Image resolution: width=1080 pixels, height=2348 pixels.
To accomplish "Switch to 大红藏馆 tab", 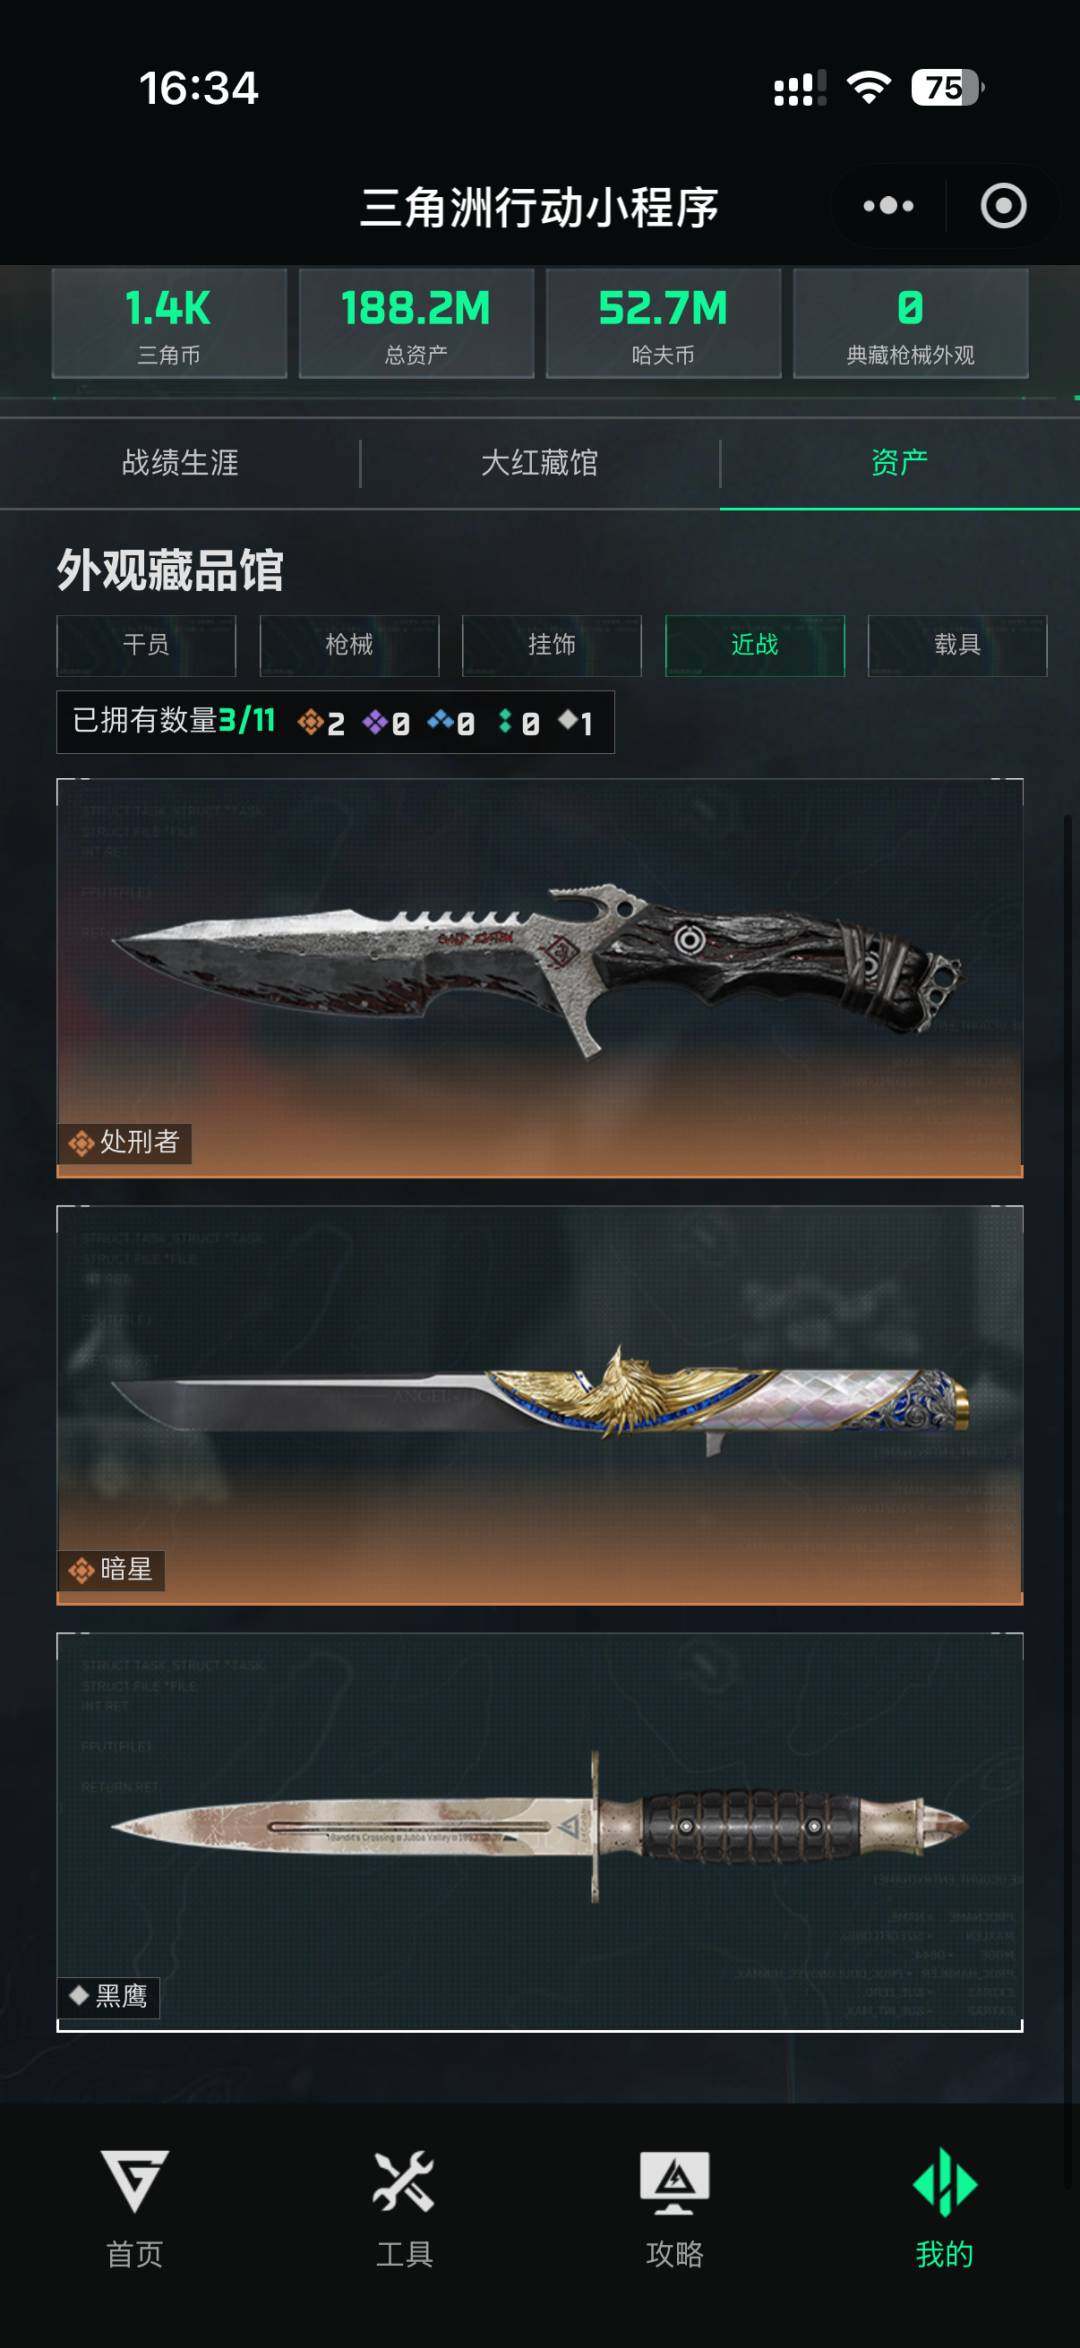I will point(540,463).
